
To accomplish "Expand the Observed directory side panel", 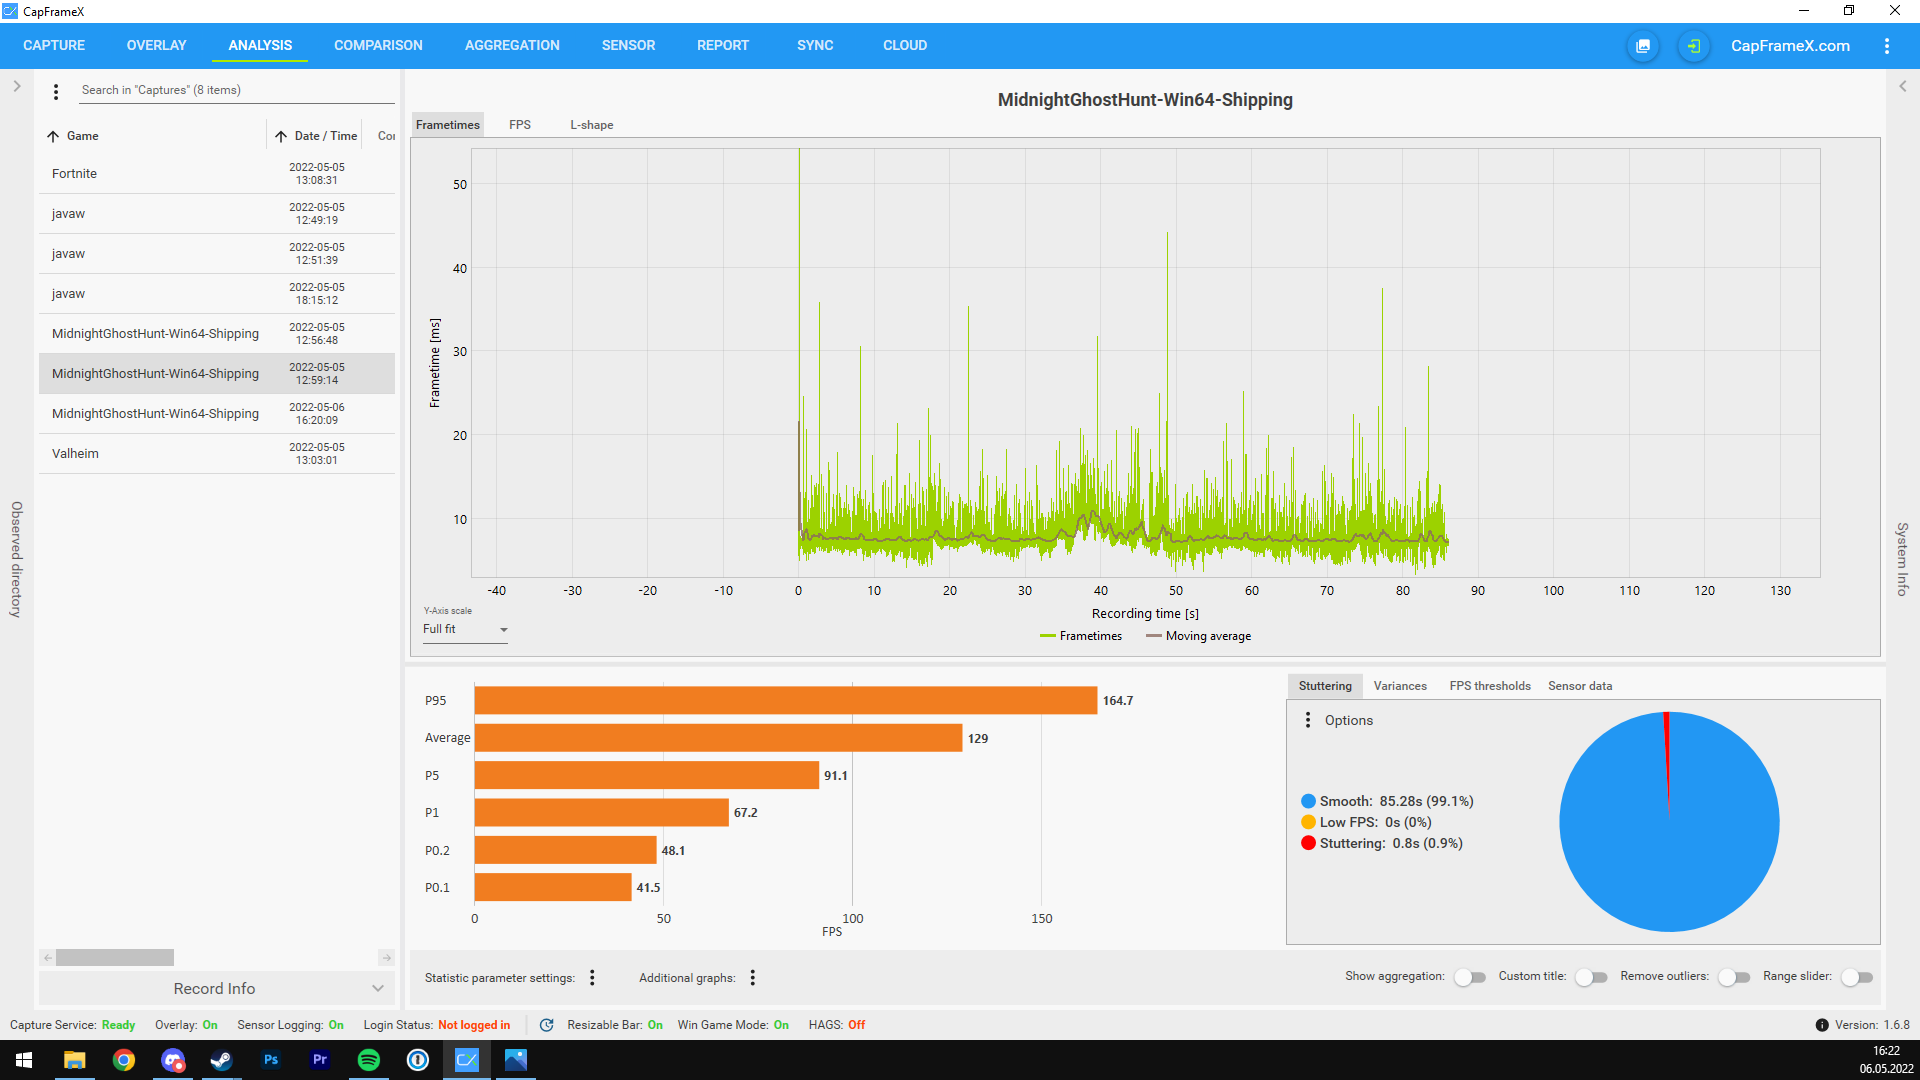I will point(17,87).
